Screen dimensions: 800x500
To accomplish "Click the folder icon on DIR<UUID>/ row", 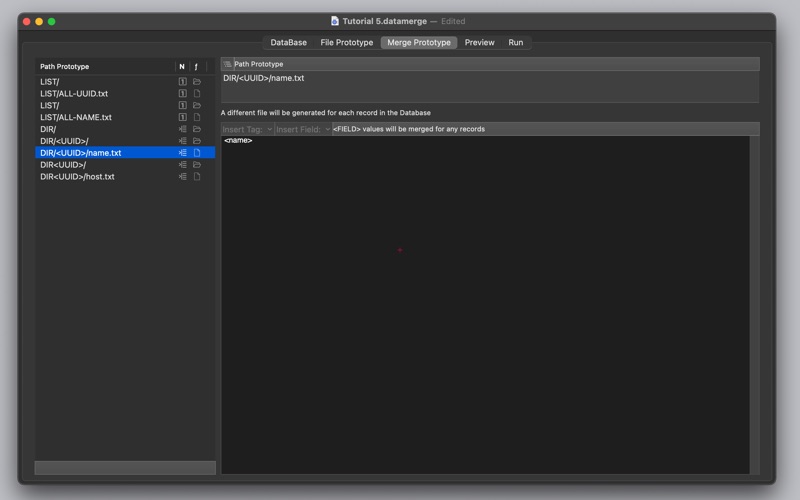I will tap(196, 164).
